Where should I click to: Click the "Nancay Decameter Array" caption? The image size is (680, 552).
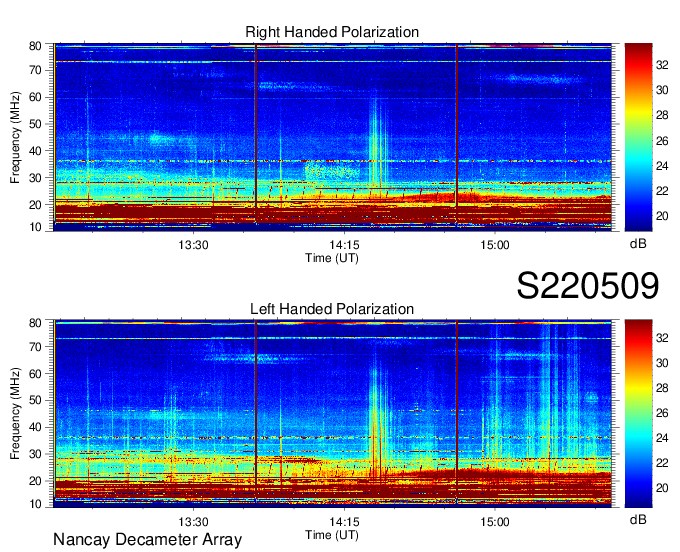point(147,540)
